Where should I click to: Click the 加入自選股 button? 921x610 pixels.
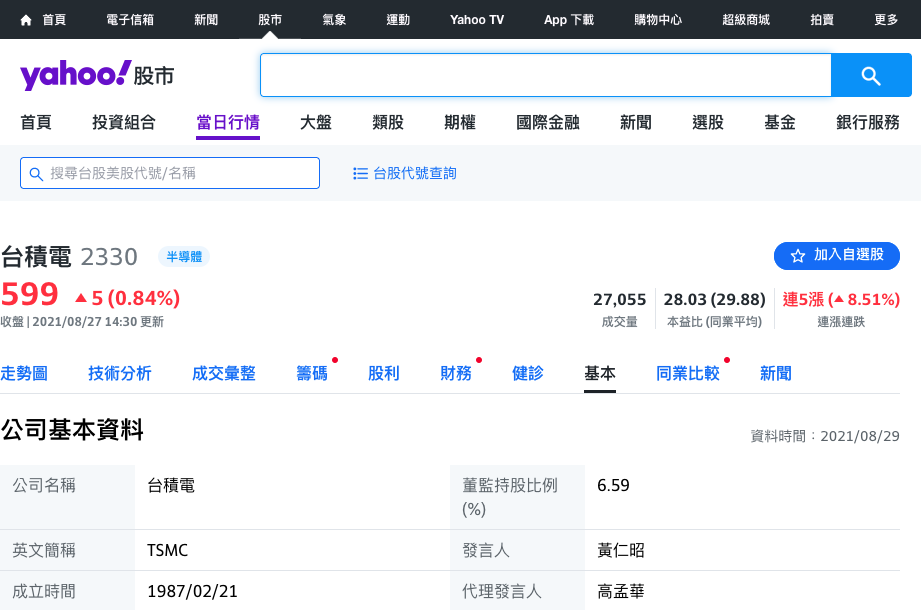(x=836, y=255)
